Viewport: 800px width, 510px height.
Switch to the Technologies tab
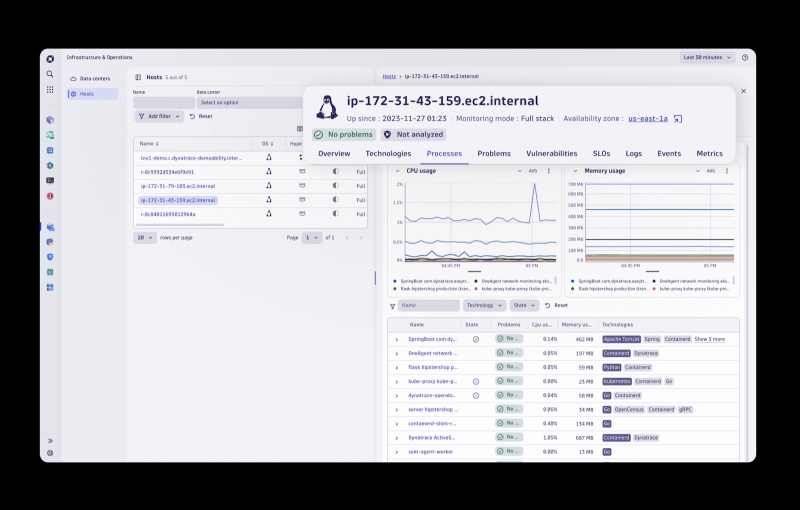coord(388,154)
